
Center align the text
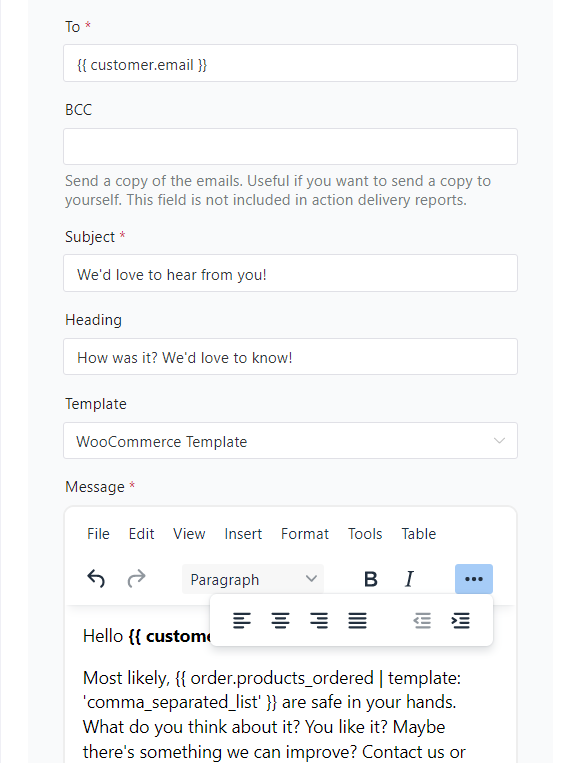pyautogui.click(x=280, y=620)
